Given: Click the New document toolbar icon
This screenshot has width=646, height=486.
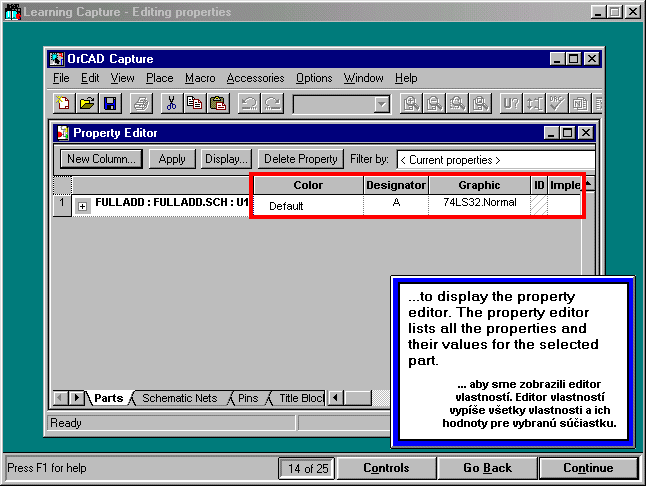Looking at the screenshot, I should (x=64, y=103).
